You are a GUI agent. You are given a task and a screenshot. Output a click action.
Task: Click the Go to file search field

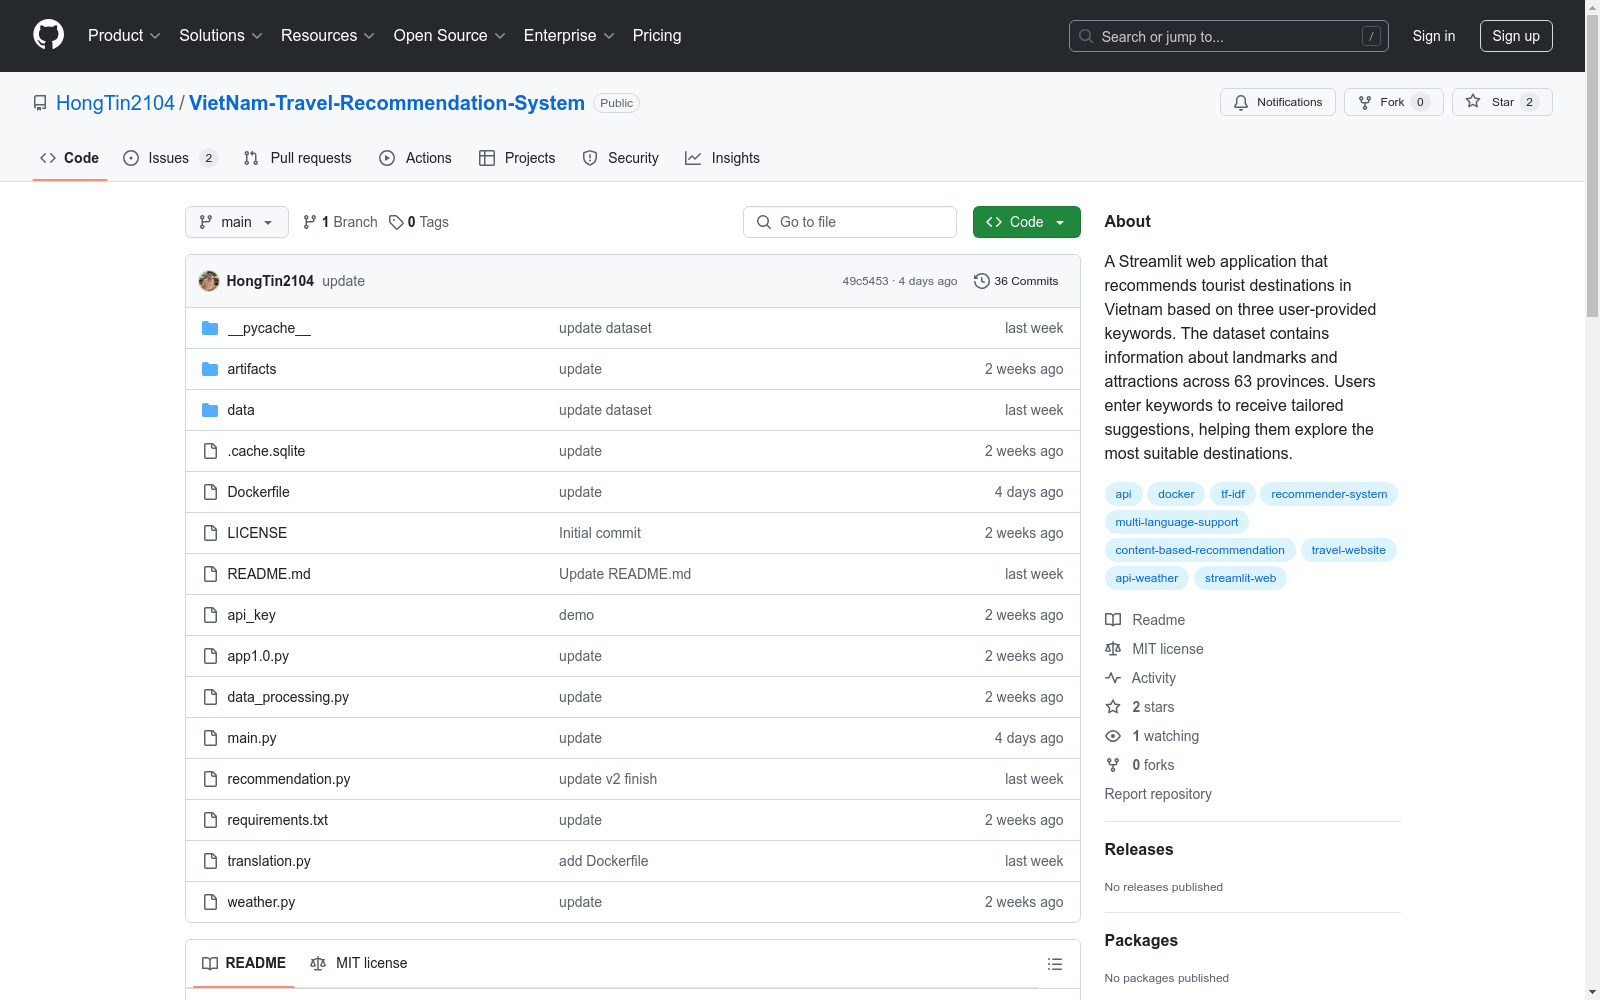[850, 222]
